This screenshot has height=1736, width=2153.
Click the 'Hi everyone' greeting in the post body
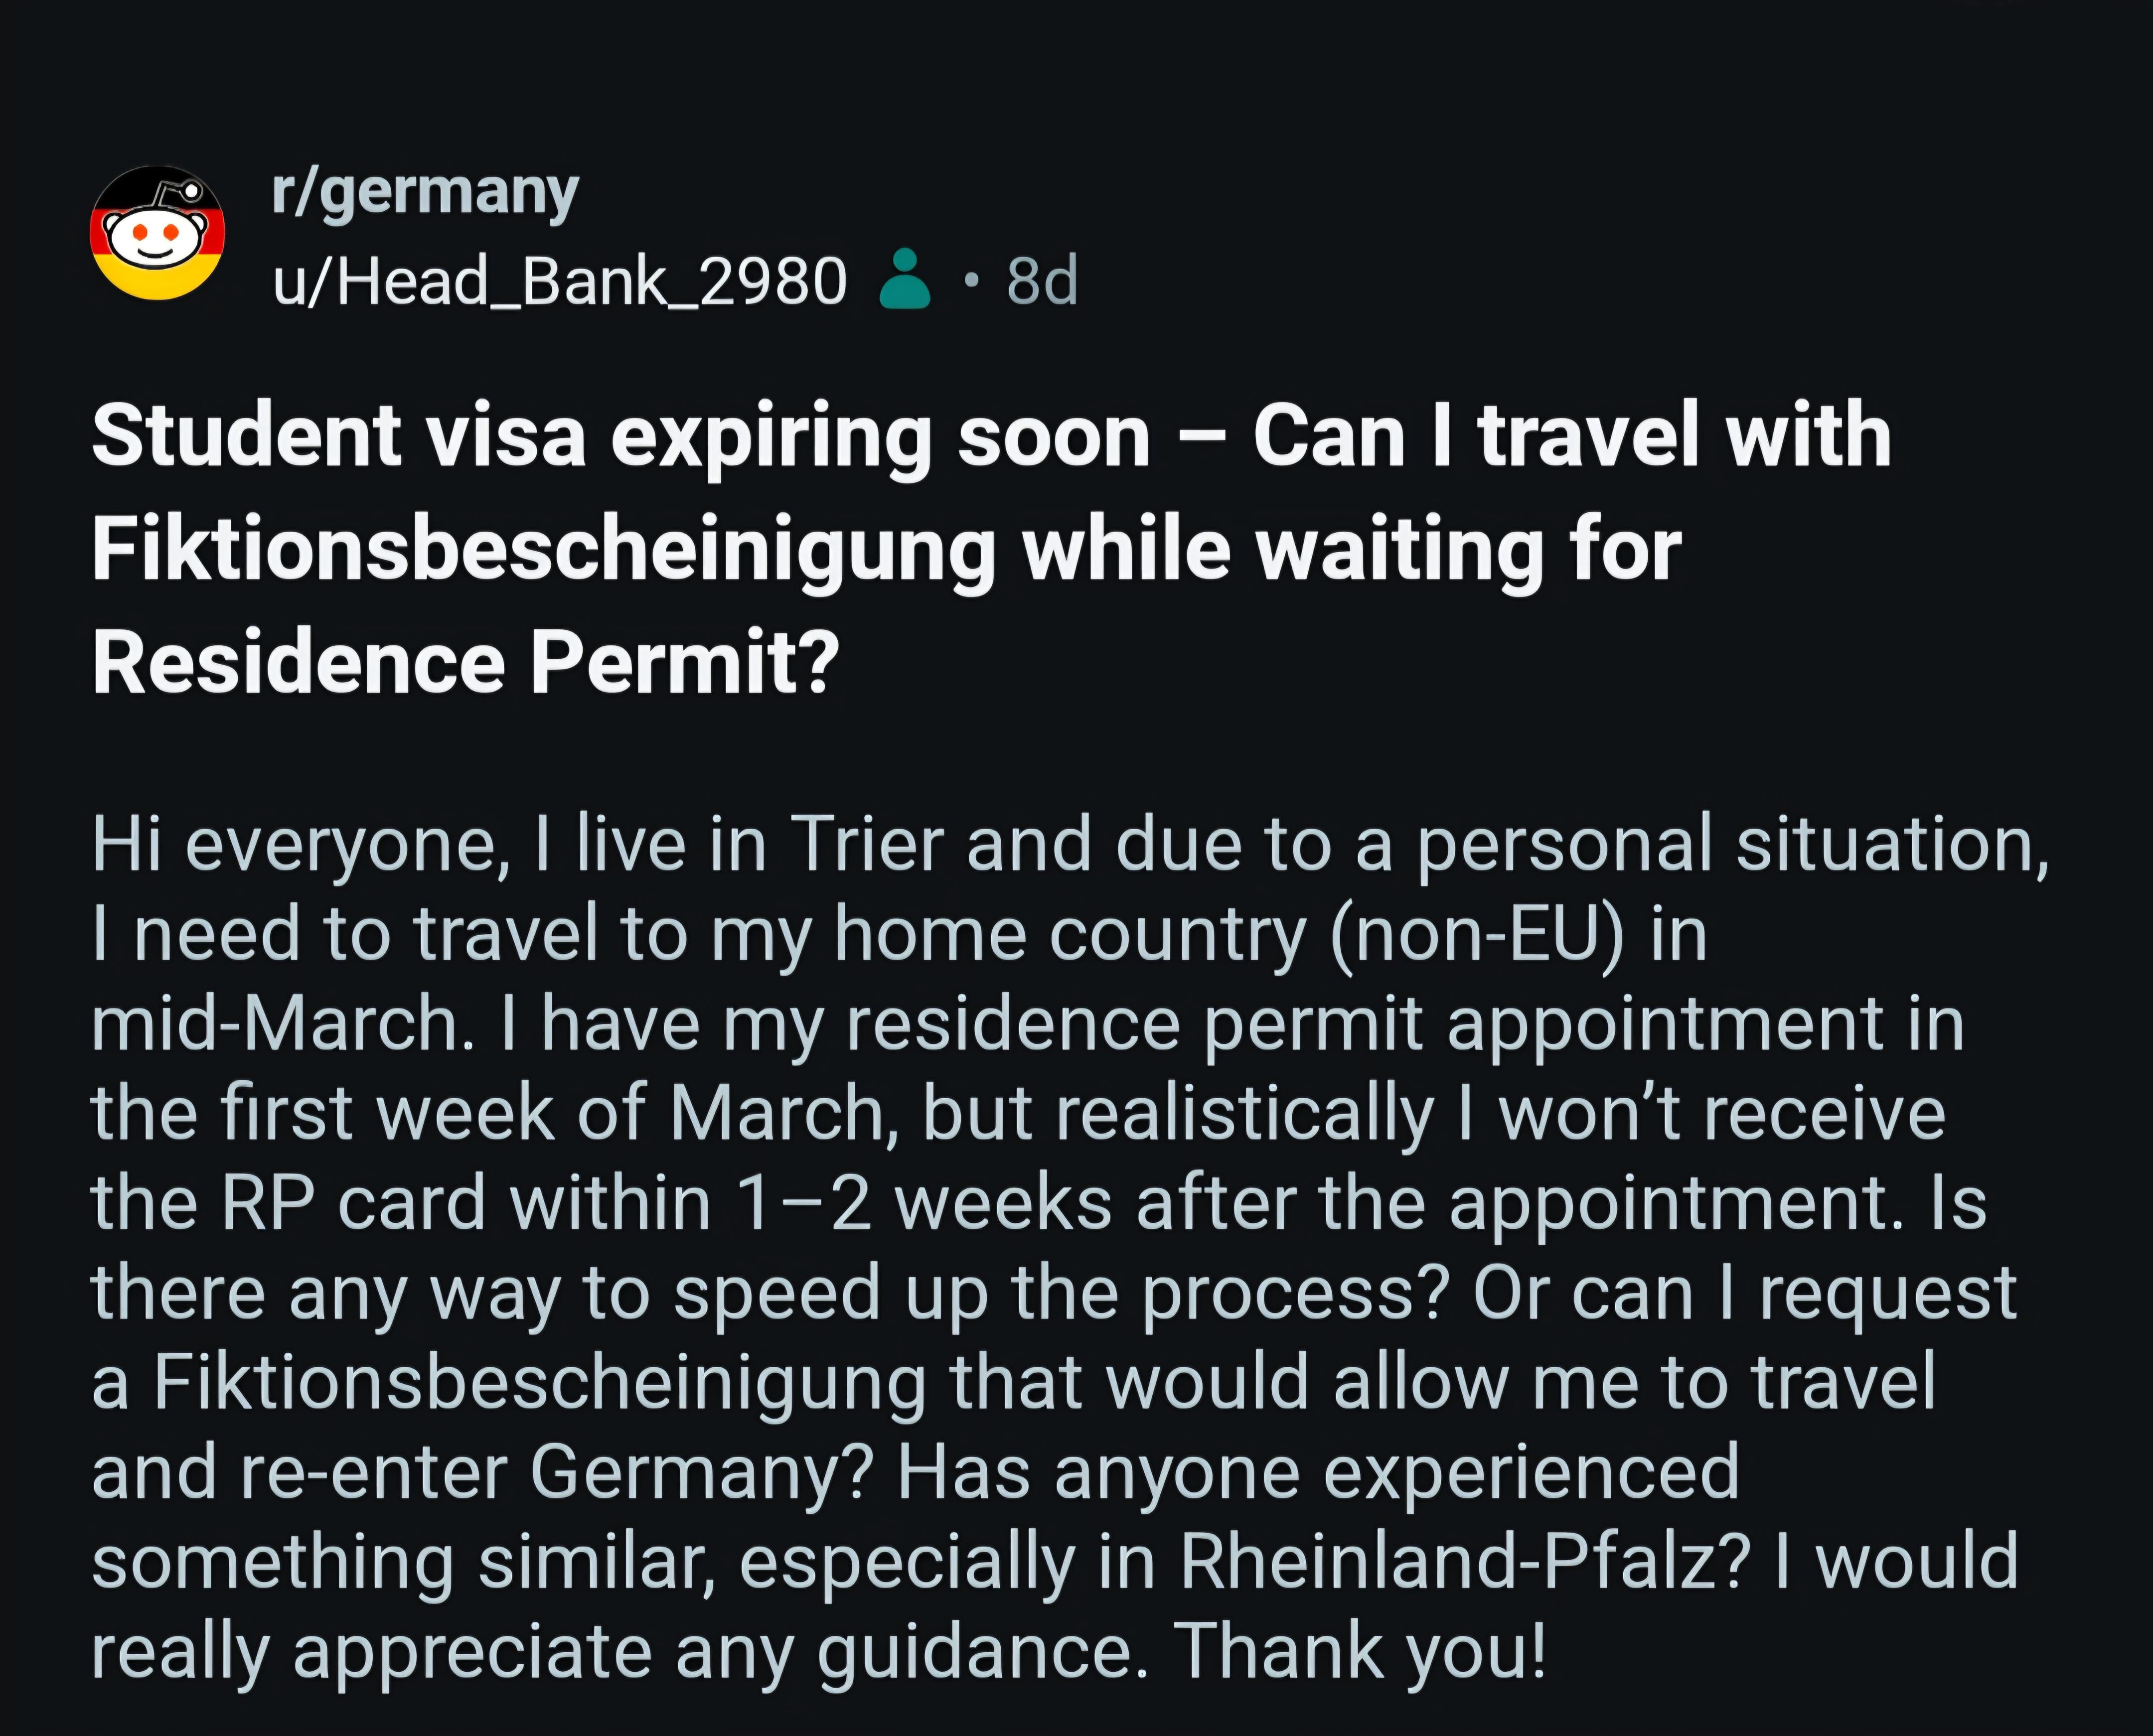[x=301, y=845]
